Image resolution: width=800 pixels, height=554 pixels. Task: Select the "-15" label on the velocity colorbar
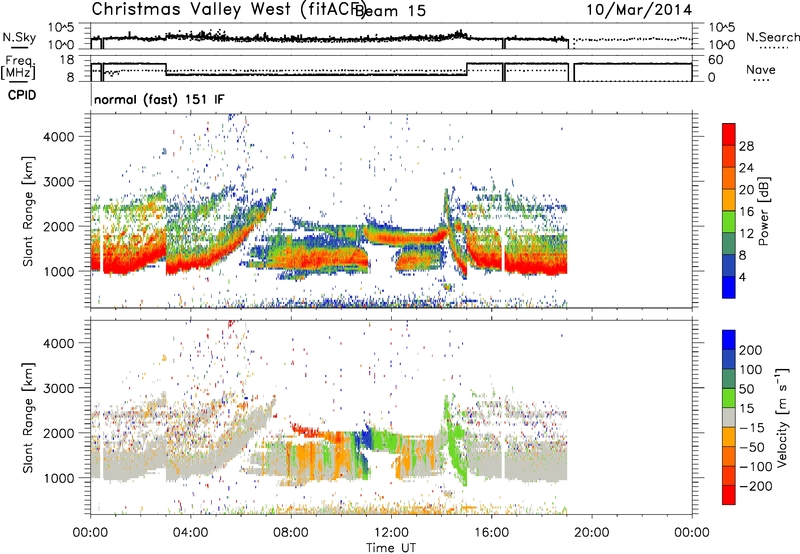pyautogui.click(x=751, y=428)
